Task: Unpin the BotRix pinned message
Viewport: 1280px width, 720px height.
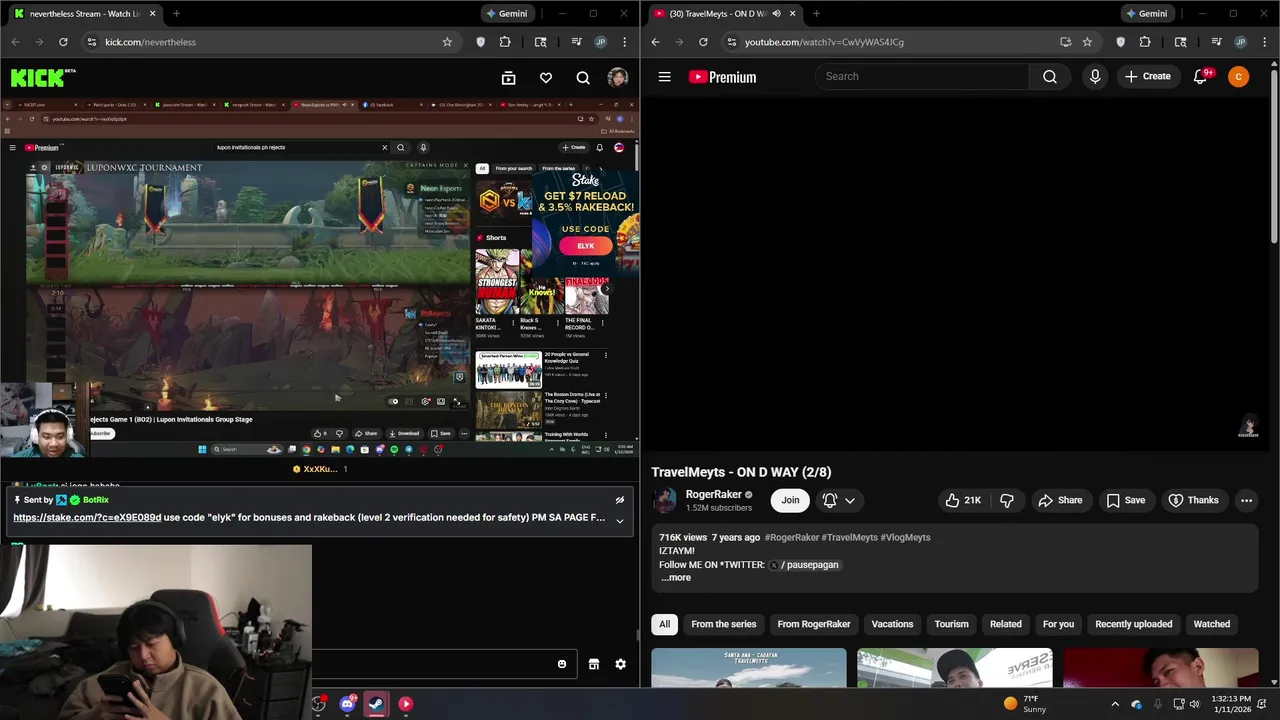Action: click(620, 500)
